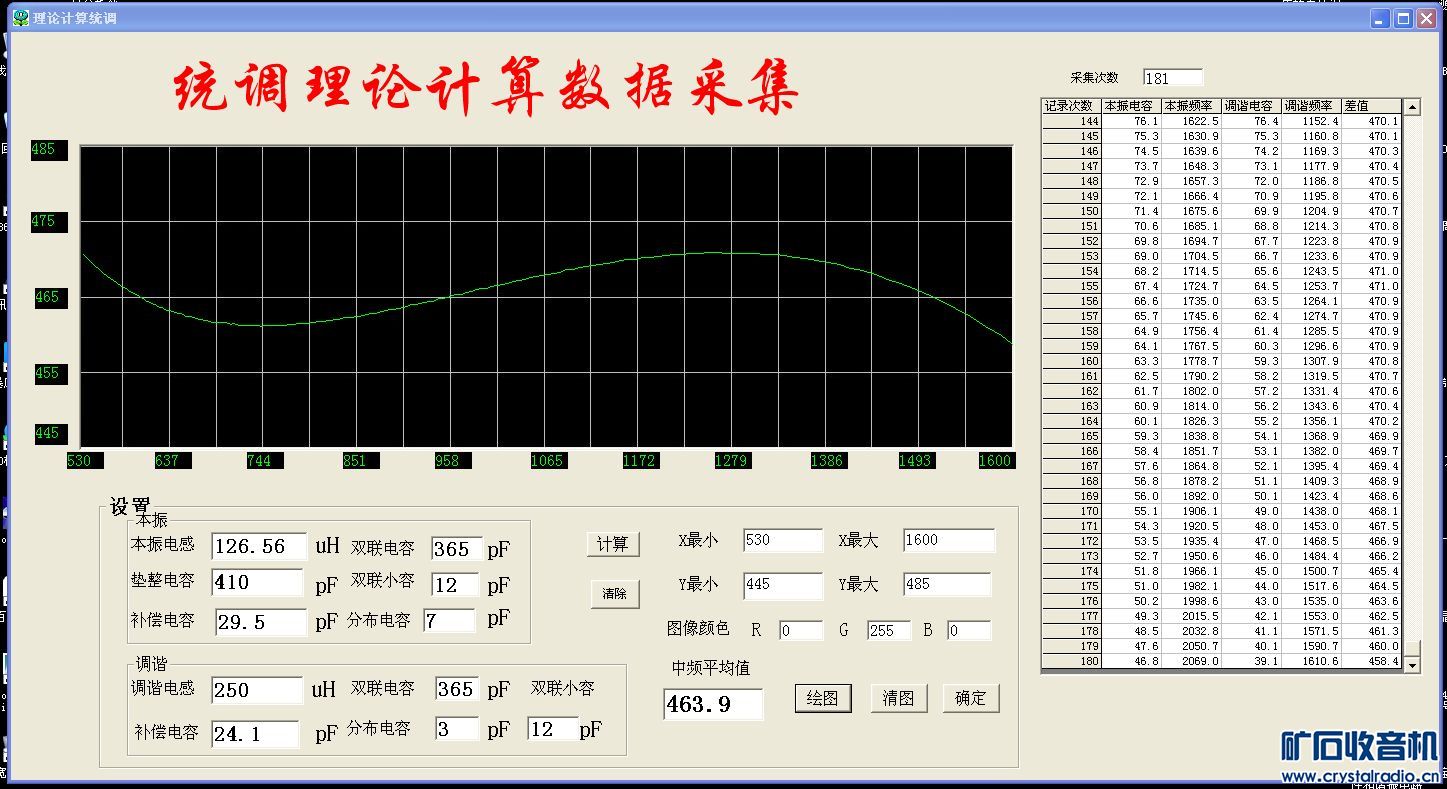1447x789 pixels.
Task: Click the 垫整电容 field showing 410
Action: coord(257,583)
